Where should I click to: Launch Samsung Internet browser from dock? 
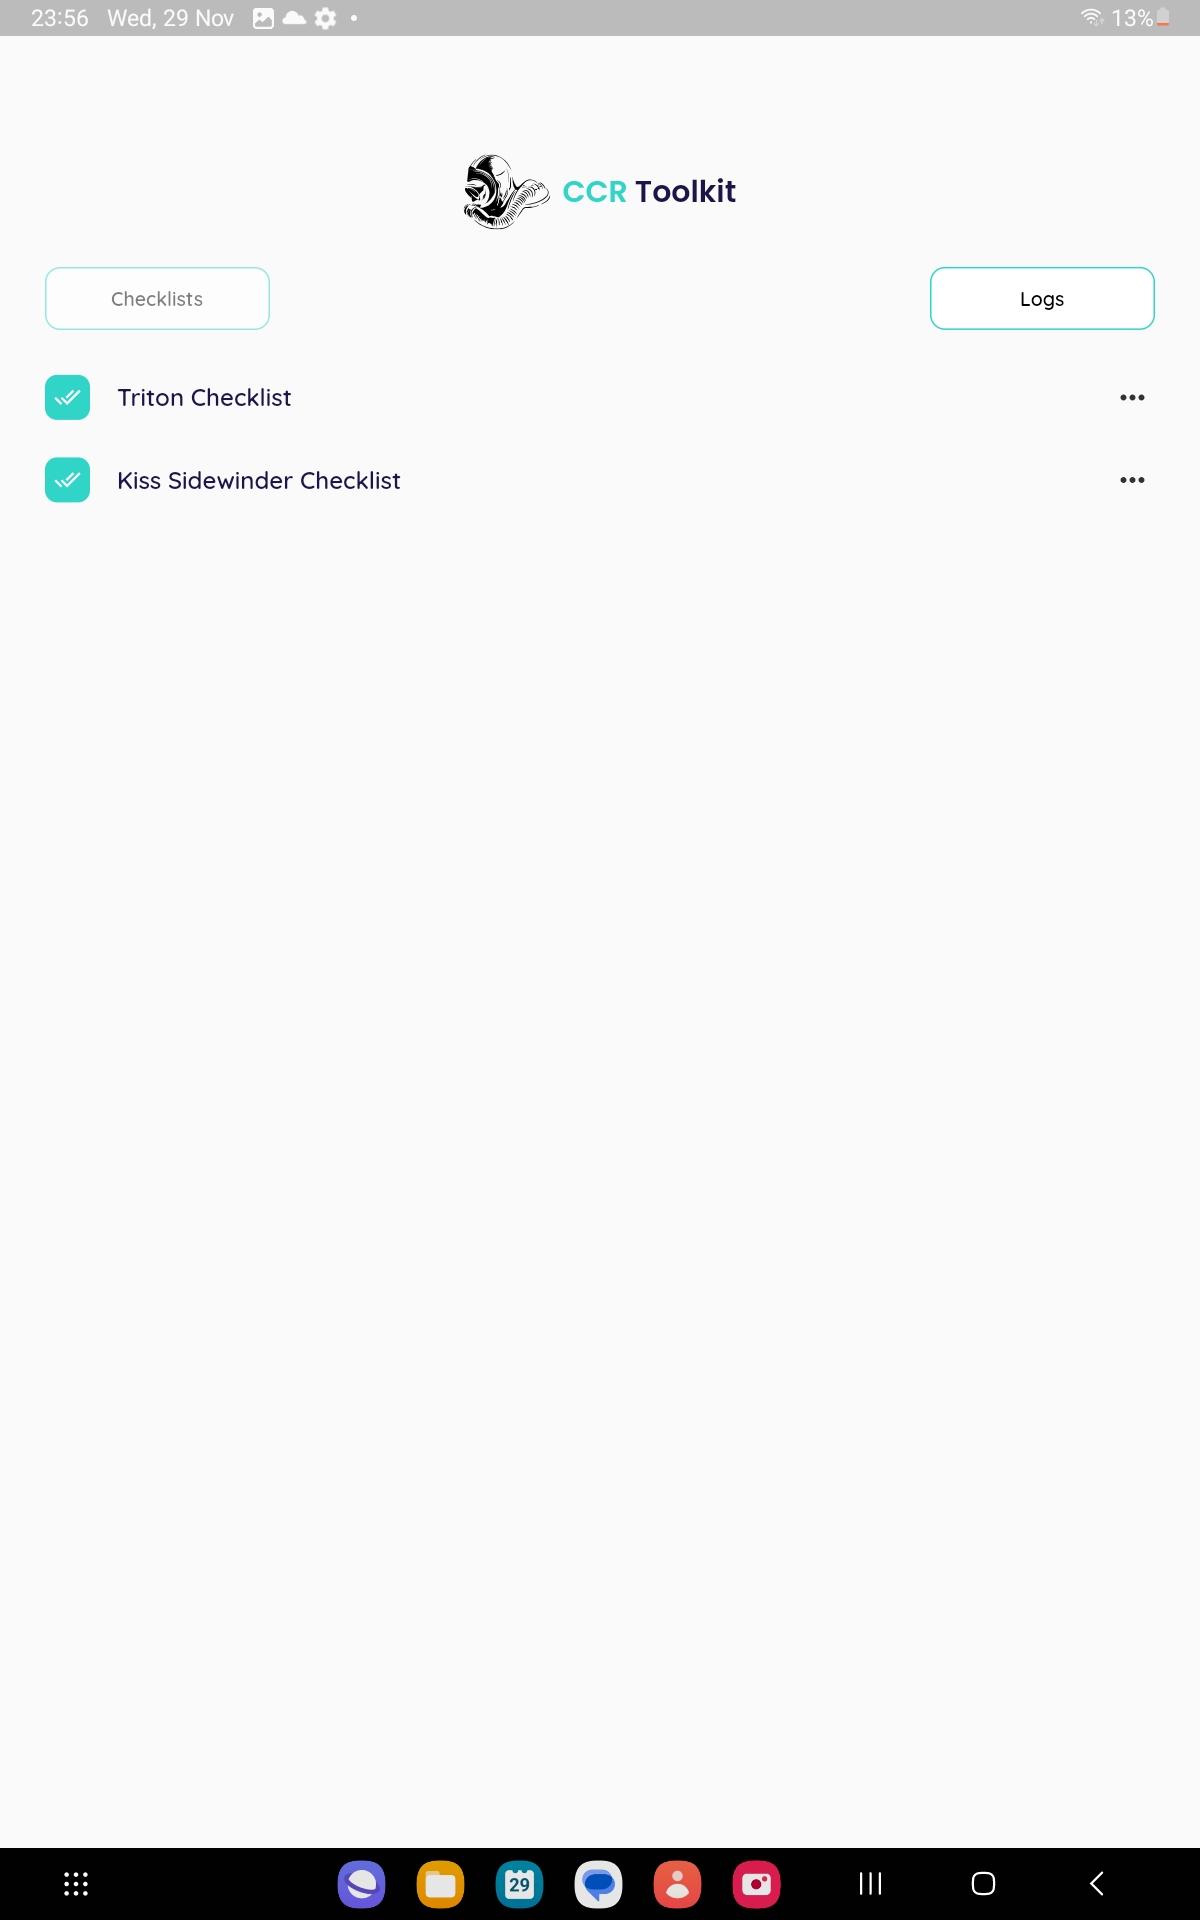coord(361,1885)
